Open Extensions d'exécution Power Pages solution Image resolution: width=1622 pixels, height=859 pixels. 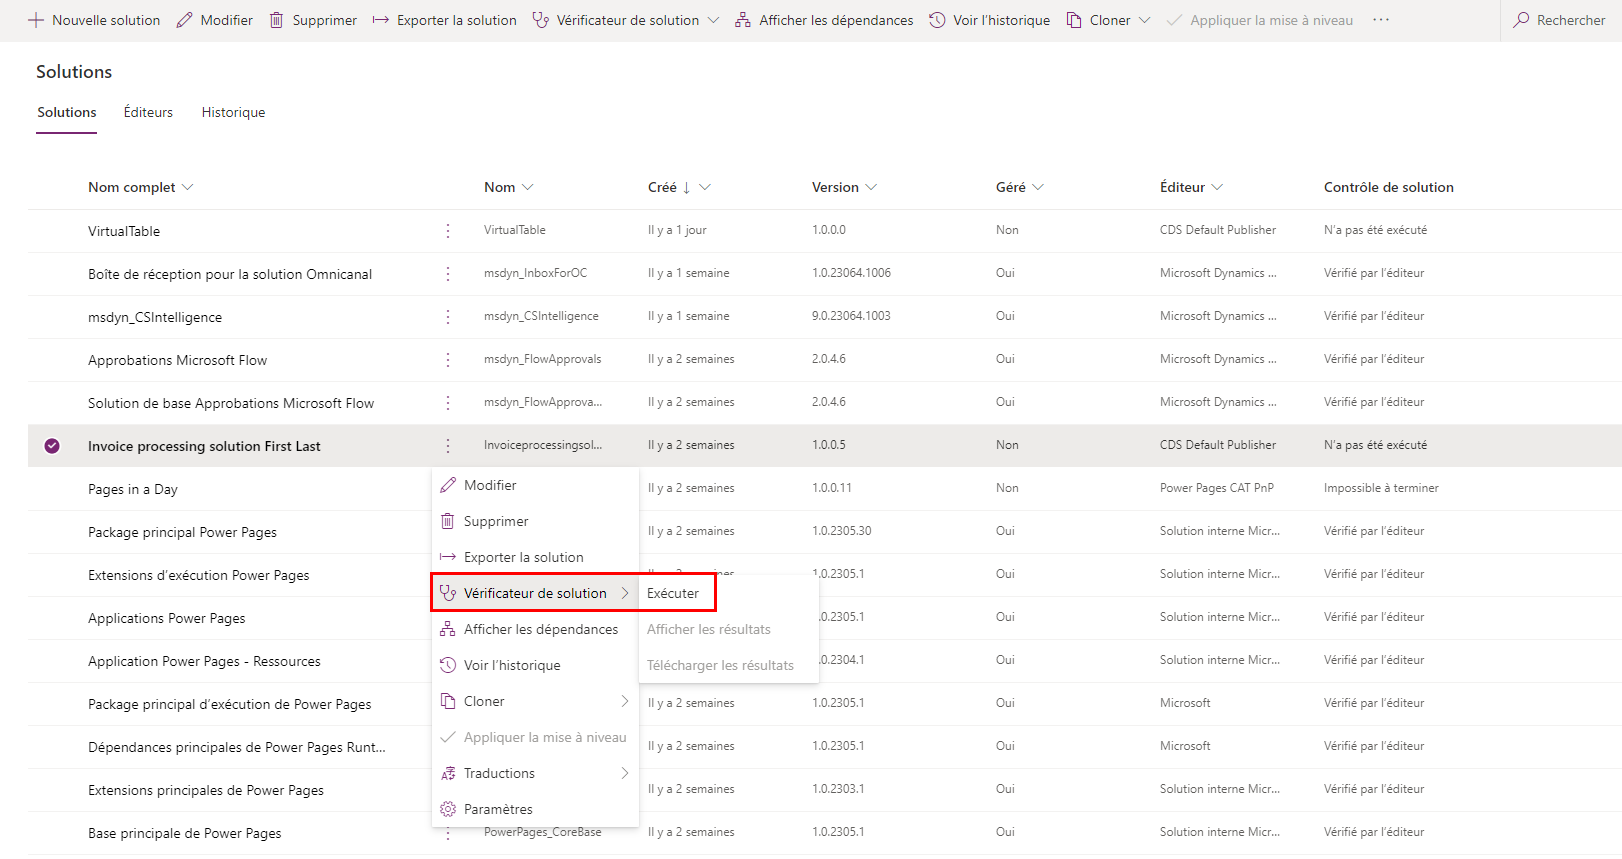pyautogui.click(x=199, y=575)
